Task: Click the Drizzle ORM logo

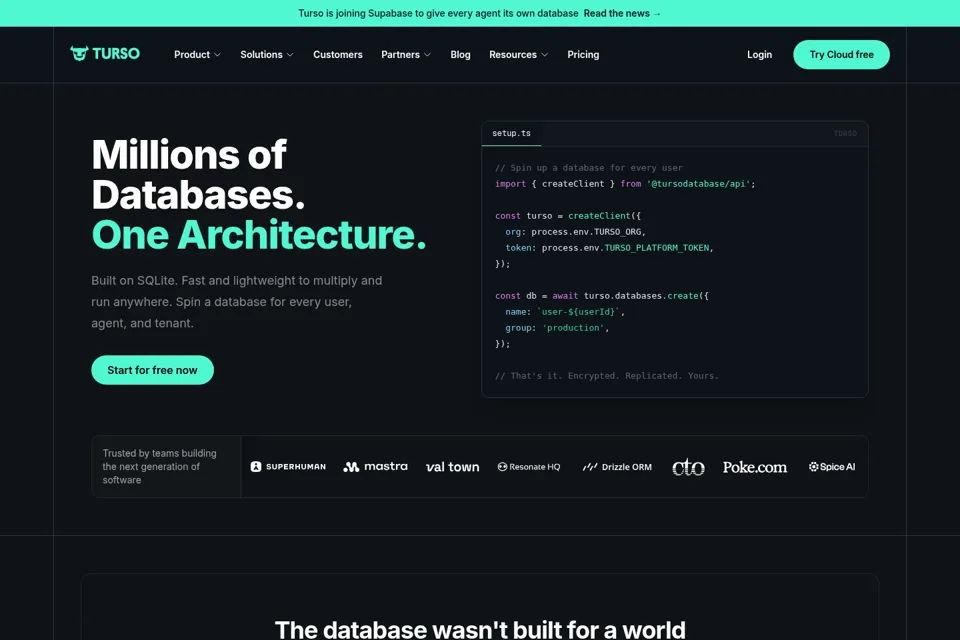Action: tap(617, 467)
